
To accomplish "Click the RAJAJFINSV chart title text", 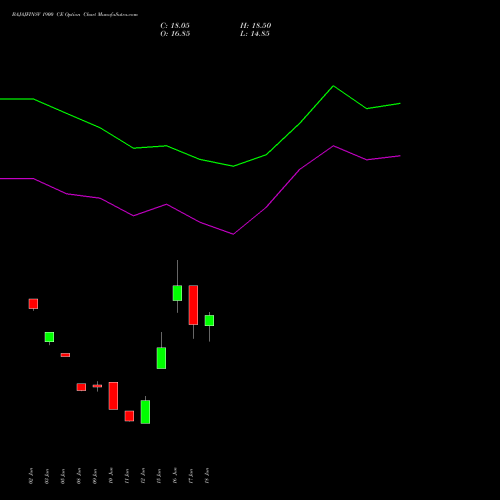I will [x=75, y=15].
